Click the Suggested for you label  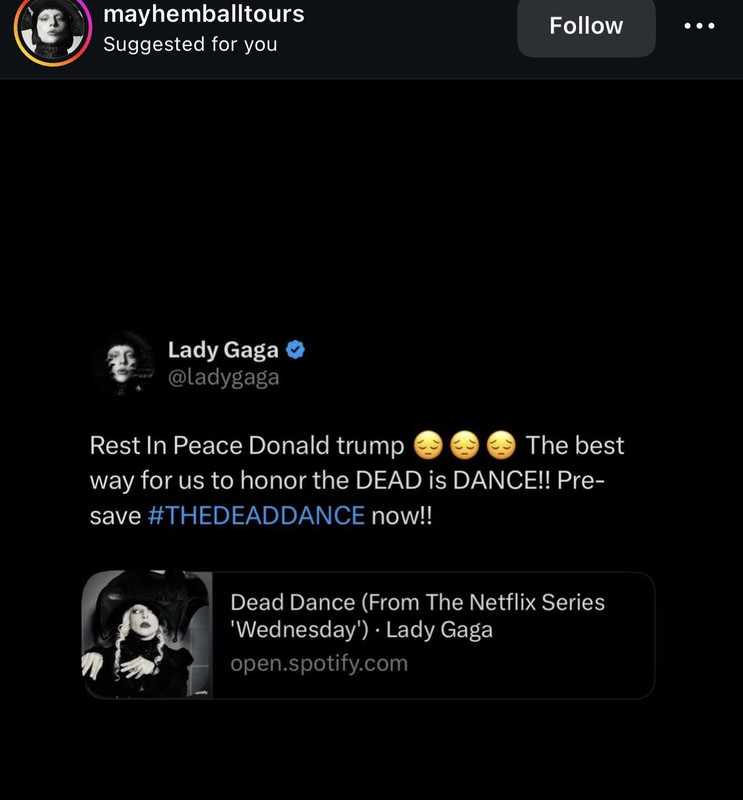tap(190, 44)
